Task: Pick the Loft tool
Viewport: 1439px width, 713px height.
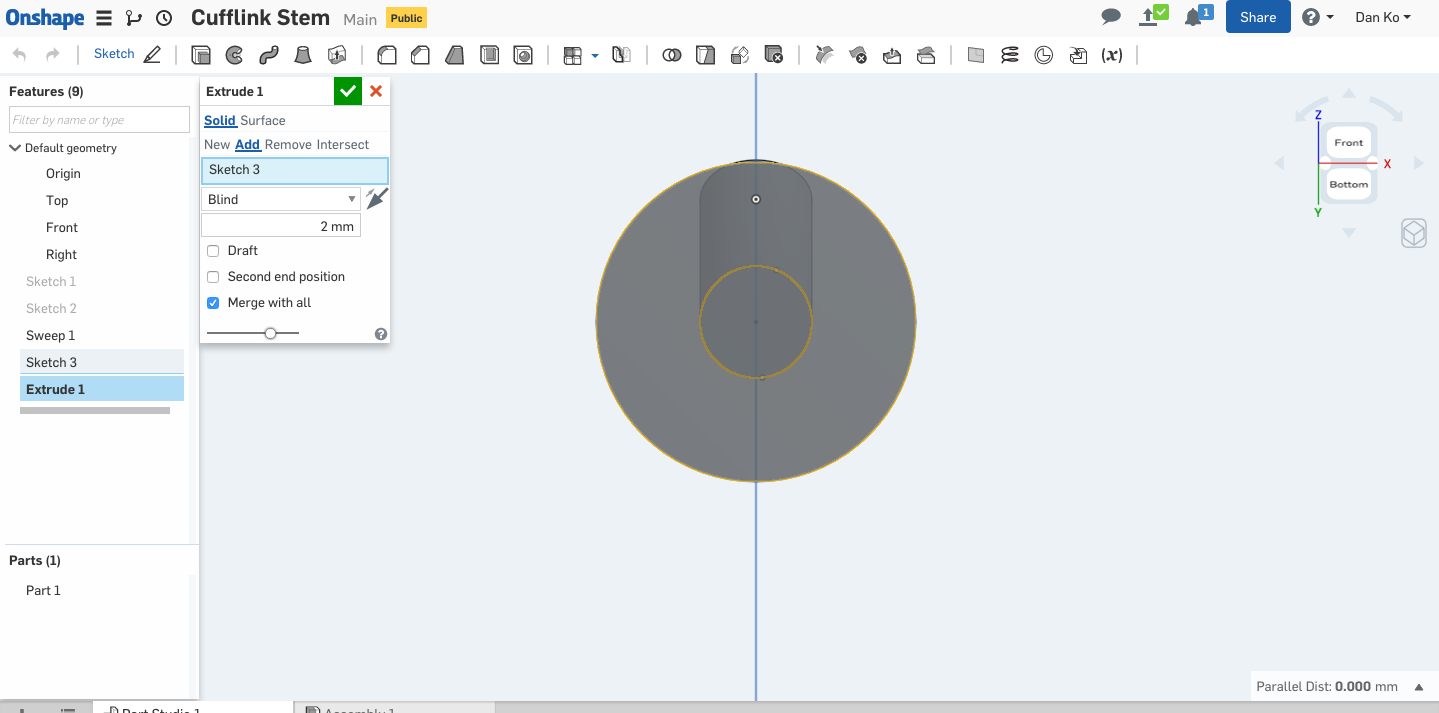Action: click(x=302, y=55)
